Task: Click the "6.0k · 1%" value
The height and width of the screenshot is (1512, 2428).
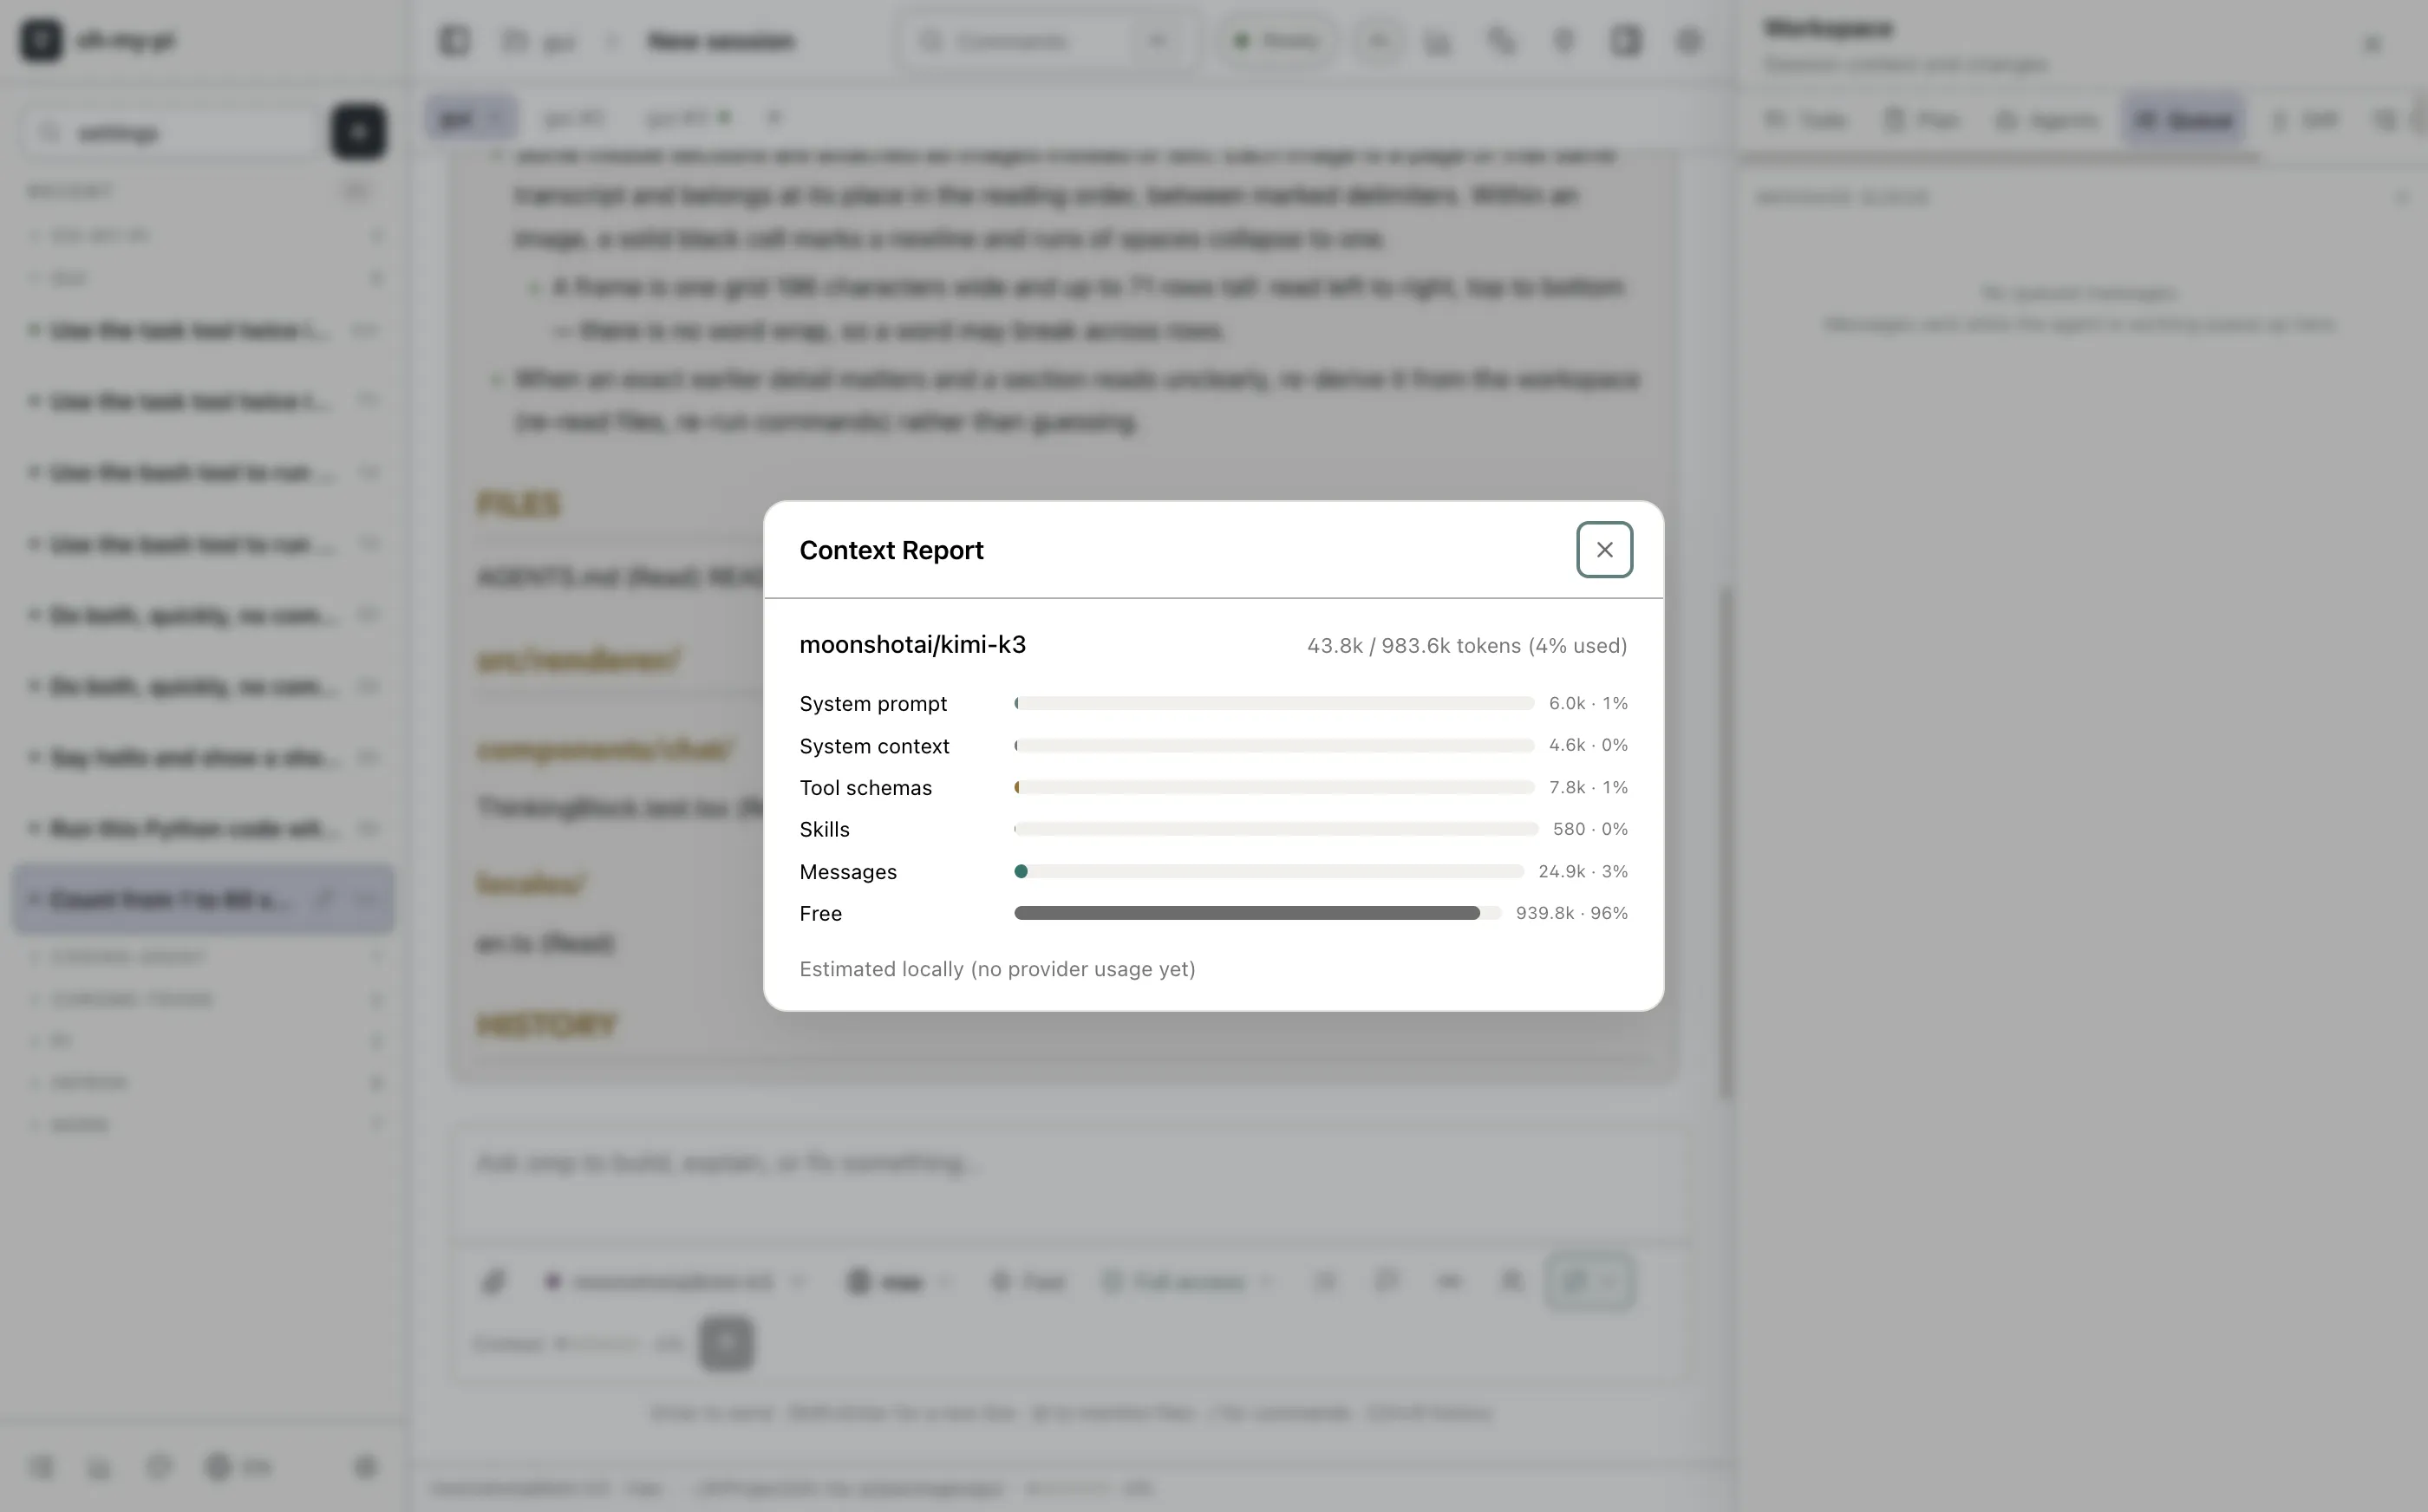Action: coord(1588,703)
